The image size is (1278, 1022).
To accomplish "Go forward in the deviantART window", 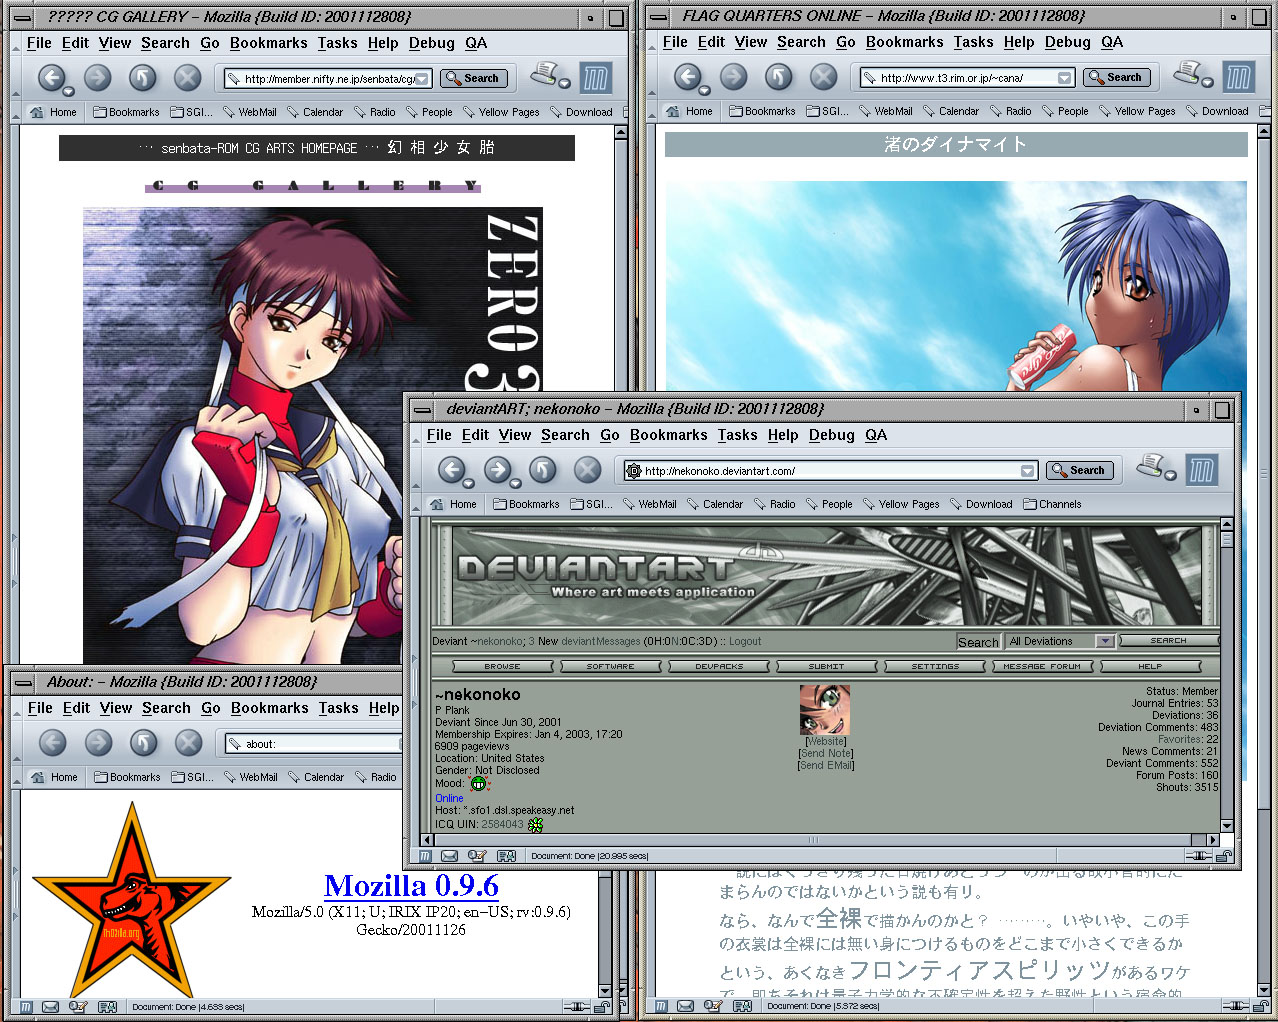I will 496,470.
